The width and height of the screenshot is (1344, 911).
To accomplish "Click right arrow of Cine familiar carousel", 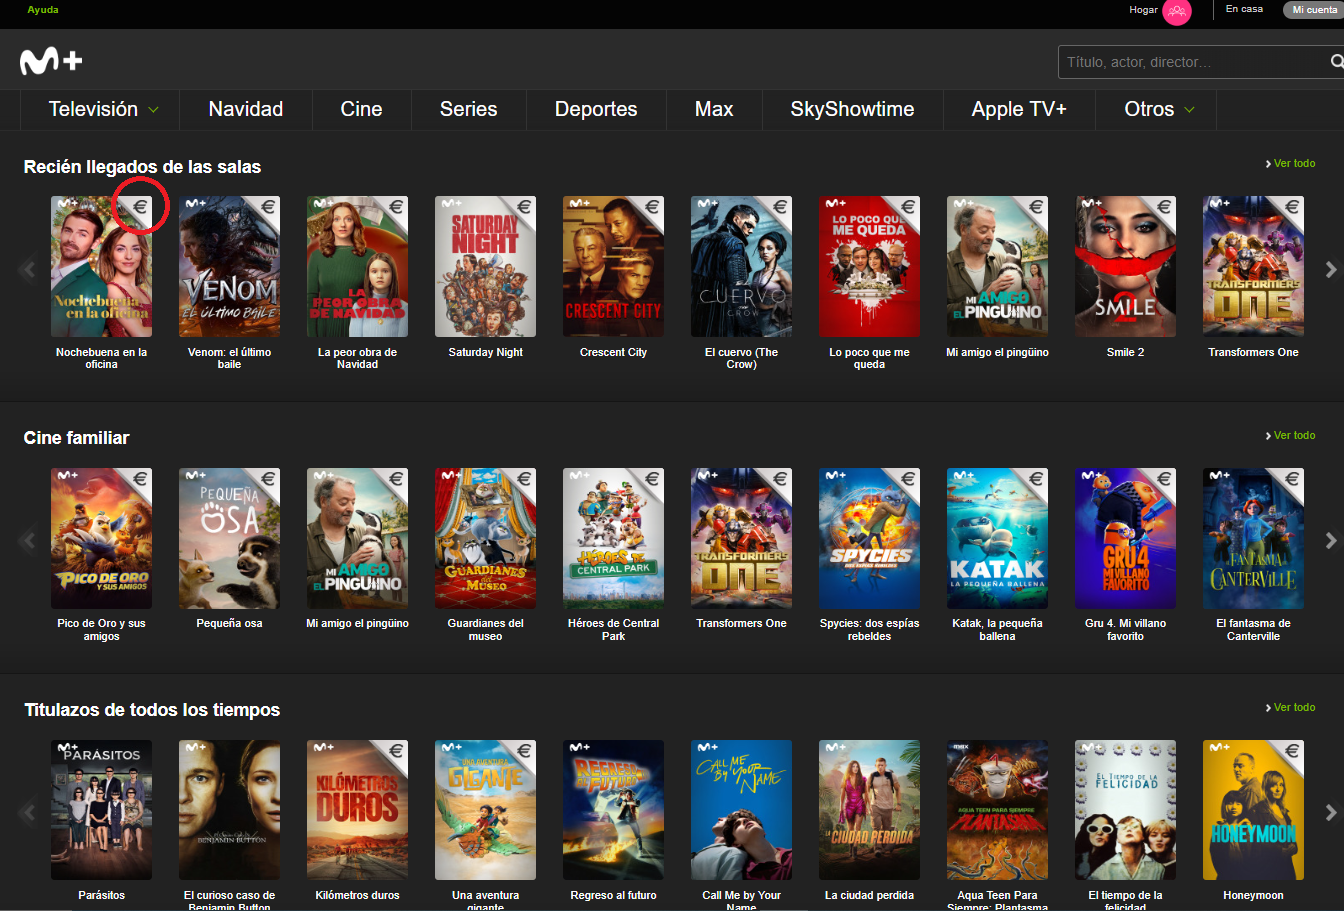I will pyautogui.click(x=1330, y=540).
